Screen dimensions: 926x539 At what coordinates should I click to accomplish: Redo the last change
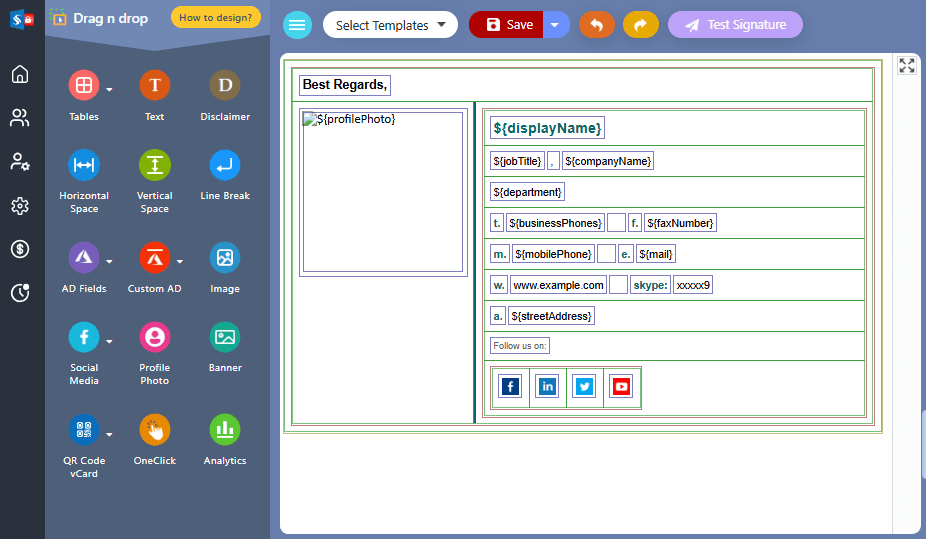tap(641, 25)
